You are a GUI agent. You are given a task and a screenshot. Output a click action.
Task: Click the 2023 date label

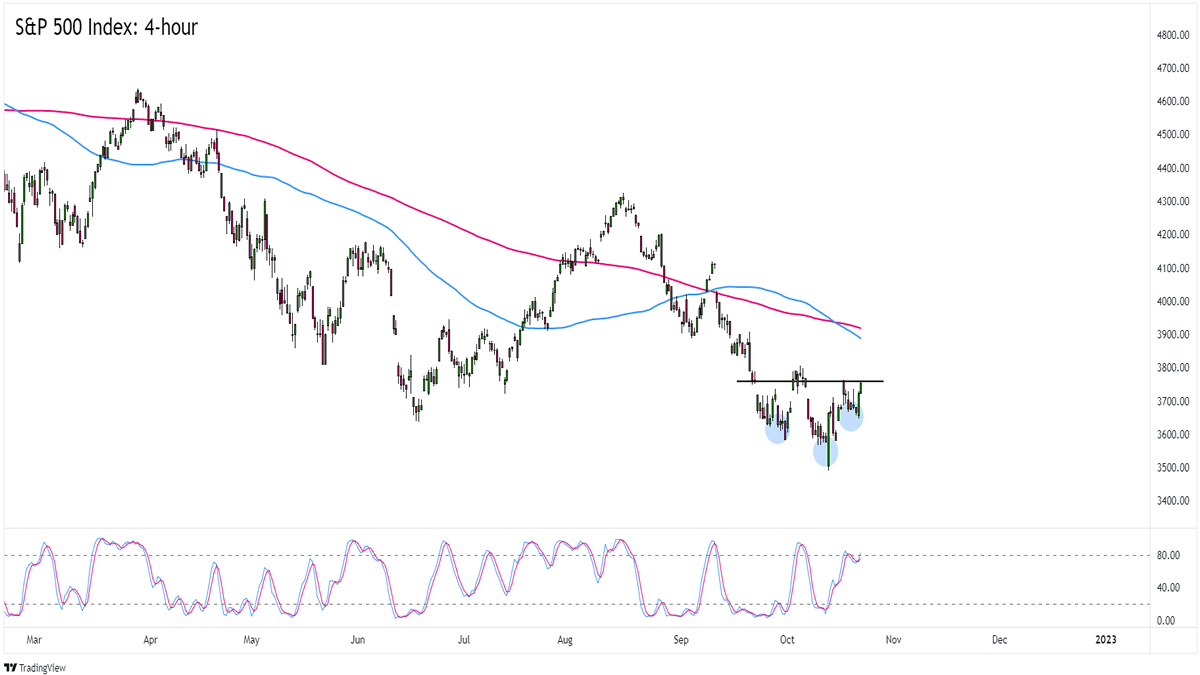(x=1105, y=639)
